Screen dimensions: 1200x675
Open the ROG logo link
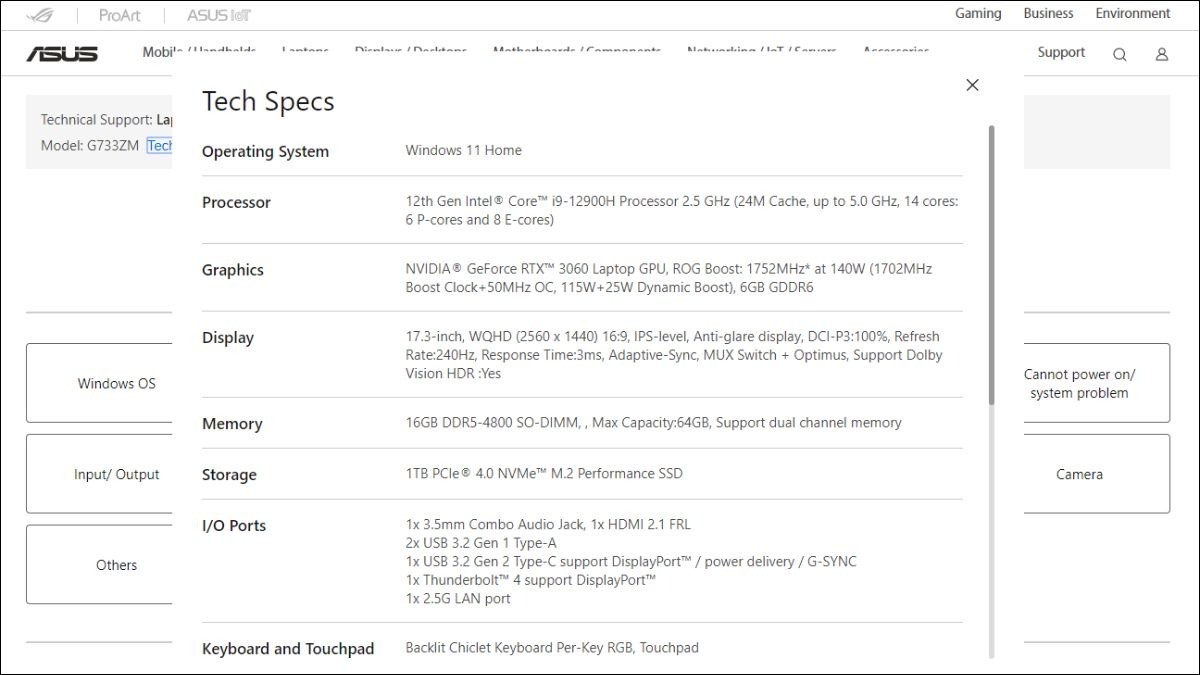[x=41, y=15]
